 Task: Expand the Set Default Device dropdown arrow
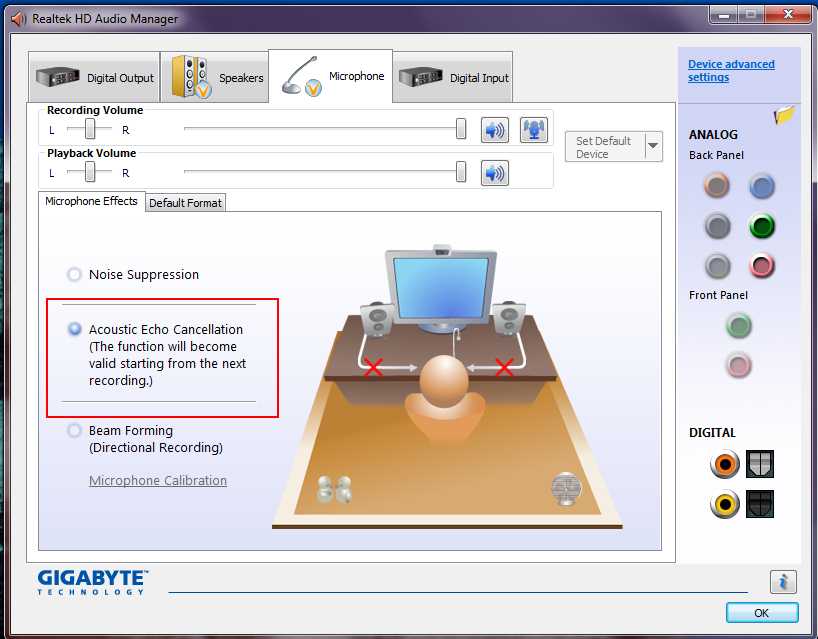653,147
